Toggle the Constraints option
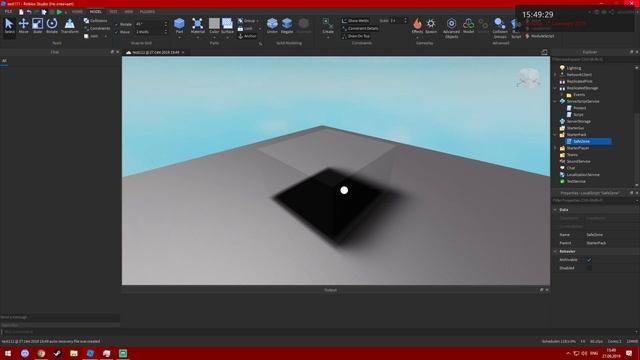640x360 pixels. pos(97,28)
